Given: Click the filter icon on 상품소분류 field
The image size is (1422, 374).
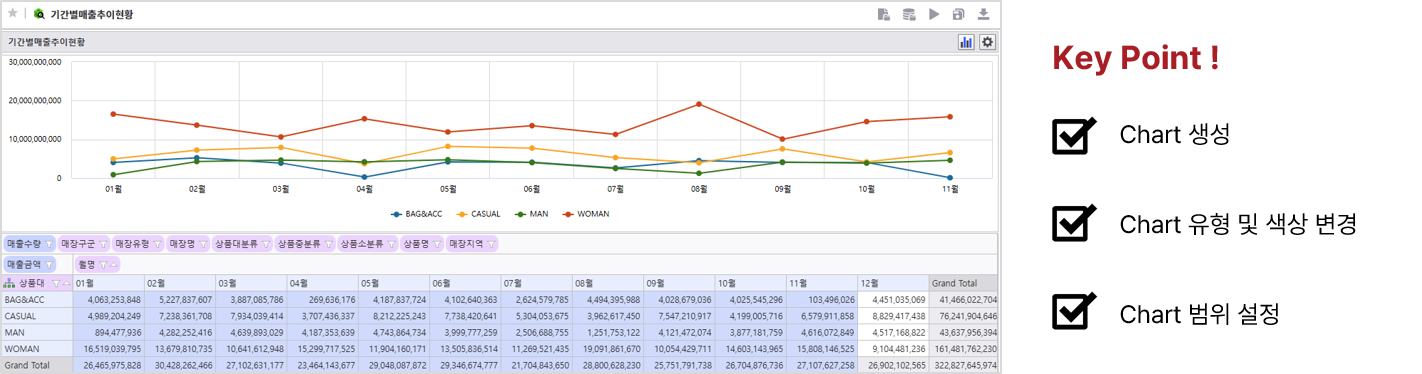Looking at the screenshot, I should click(391, 244).
